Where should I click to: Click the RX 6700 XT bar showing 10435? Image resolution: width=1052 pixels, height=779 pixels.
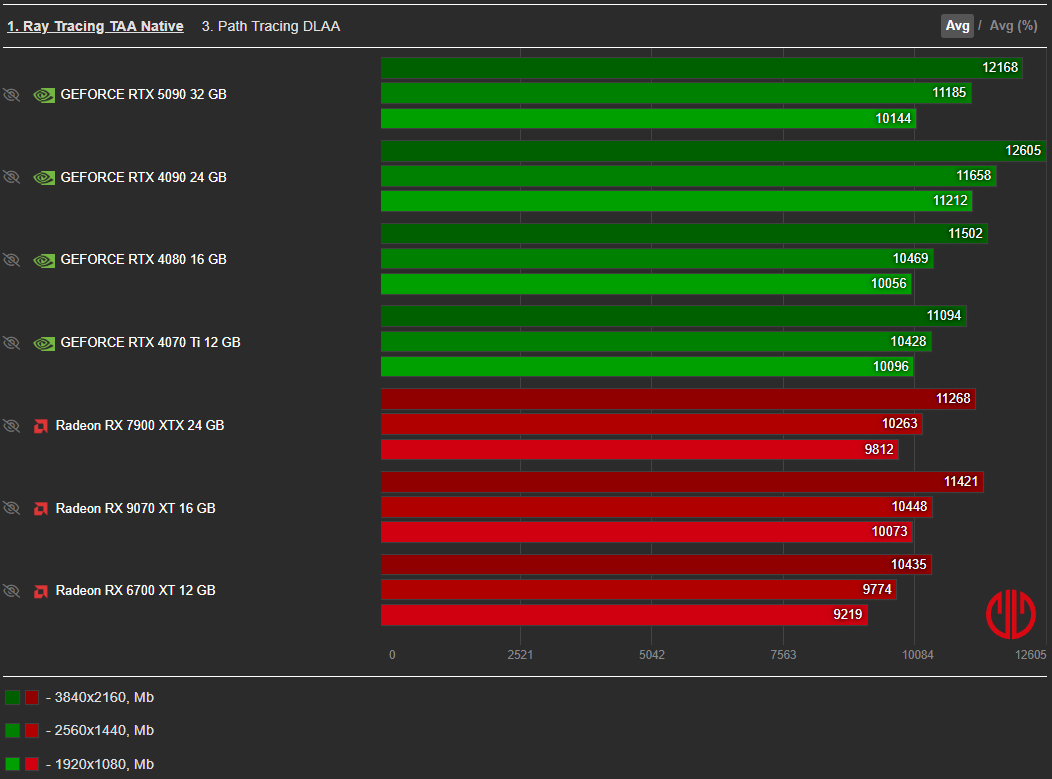(656, 565)
